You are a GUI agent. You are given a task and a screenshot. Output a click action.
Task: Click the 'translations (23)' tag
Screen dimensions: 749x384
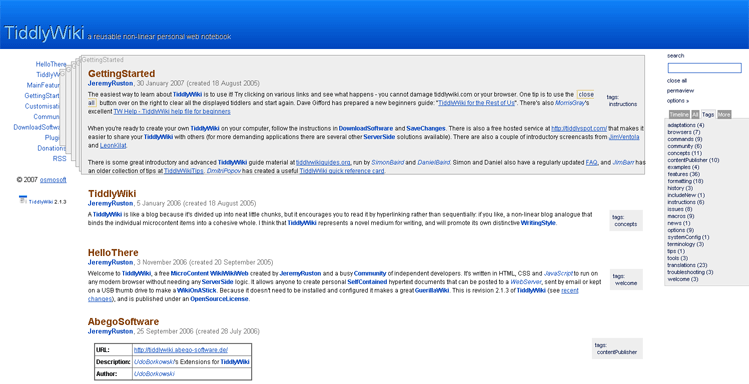coord(687,265)
